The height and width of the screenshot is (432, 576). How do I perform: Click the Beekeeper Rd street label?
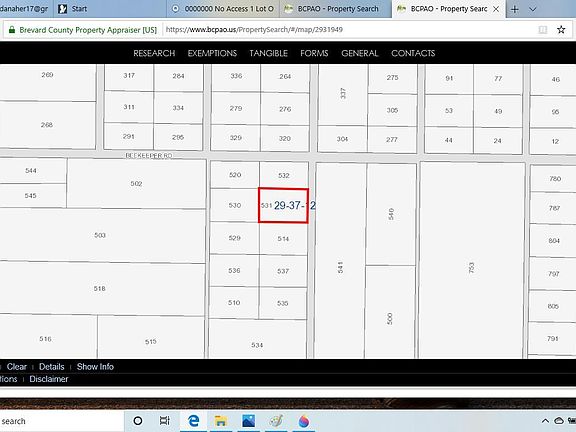click(x=149, y=155)
